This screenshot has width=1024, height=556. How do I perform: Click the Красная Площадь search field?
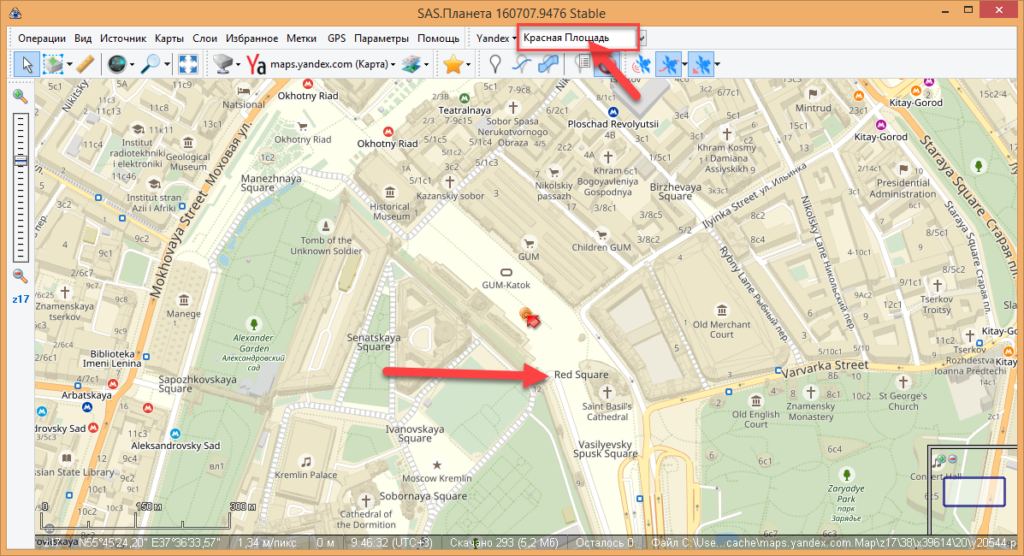coord(575,38)
